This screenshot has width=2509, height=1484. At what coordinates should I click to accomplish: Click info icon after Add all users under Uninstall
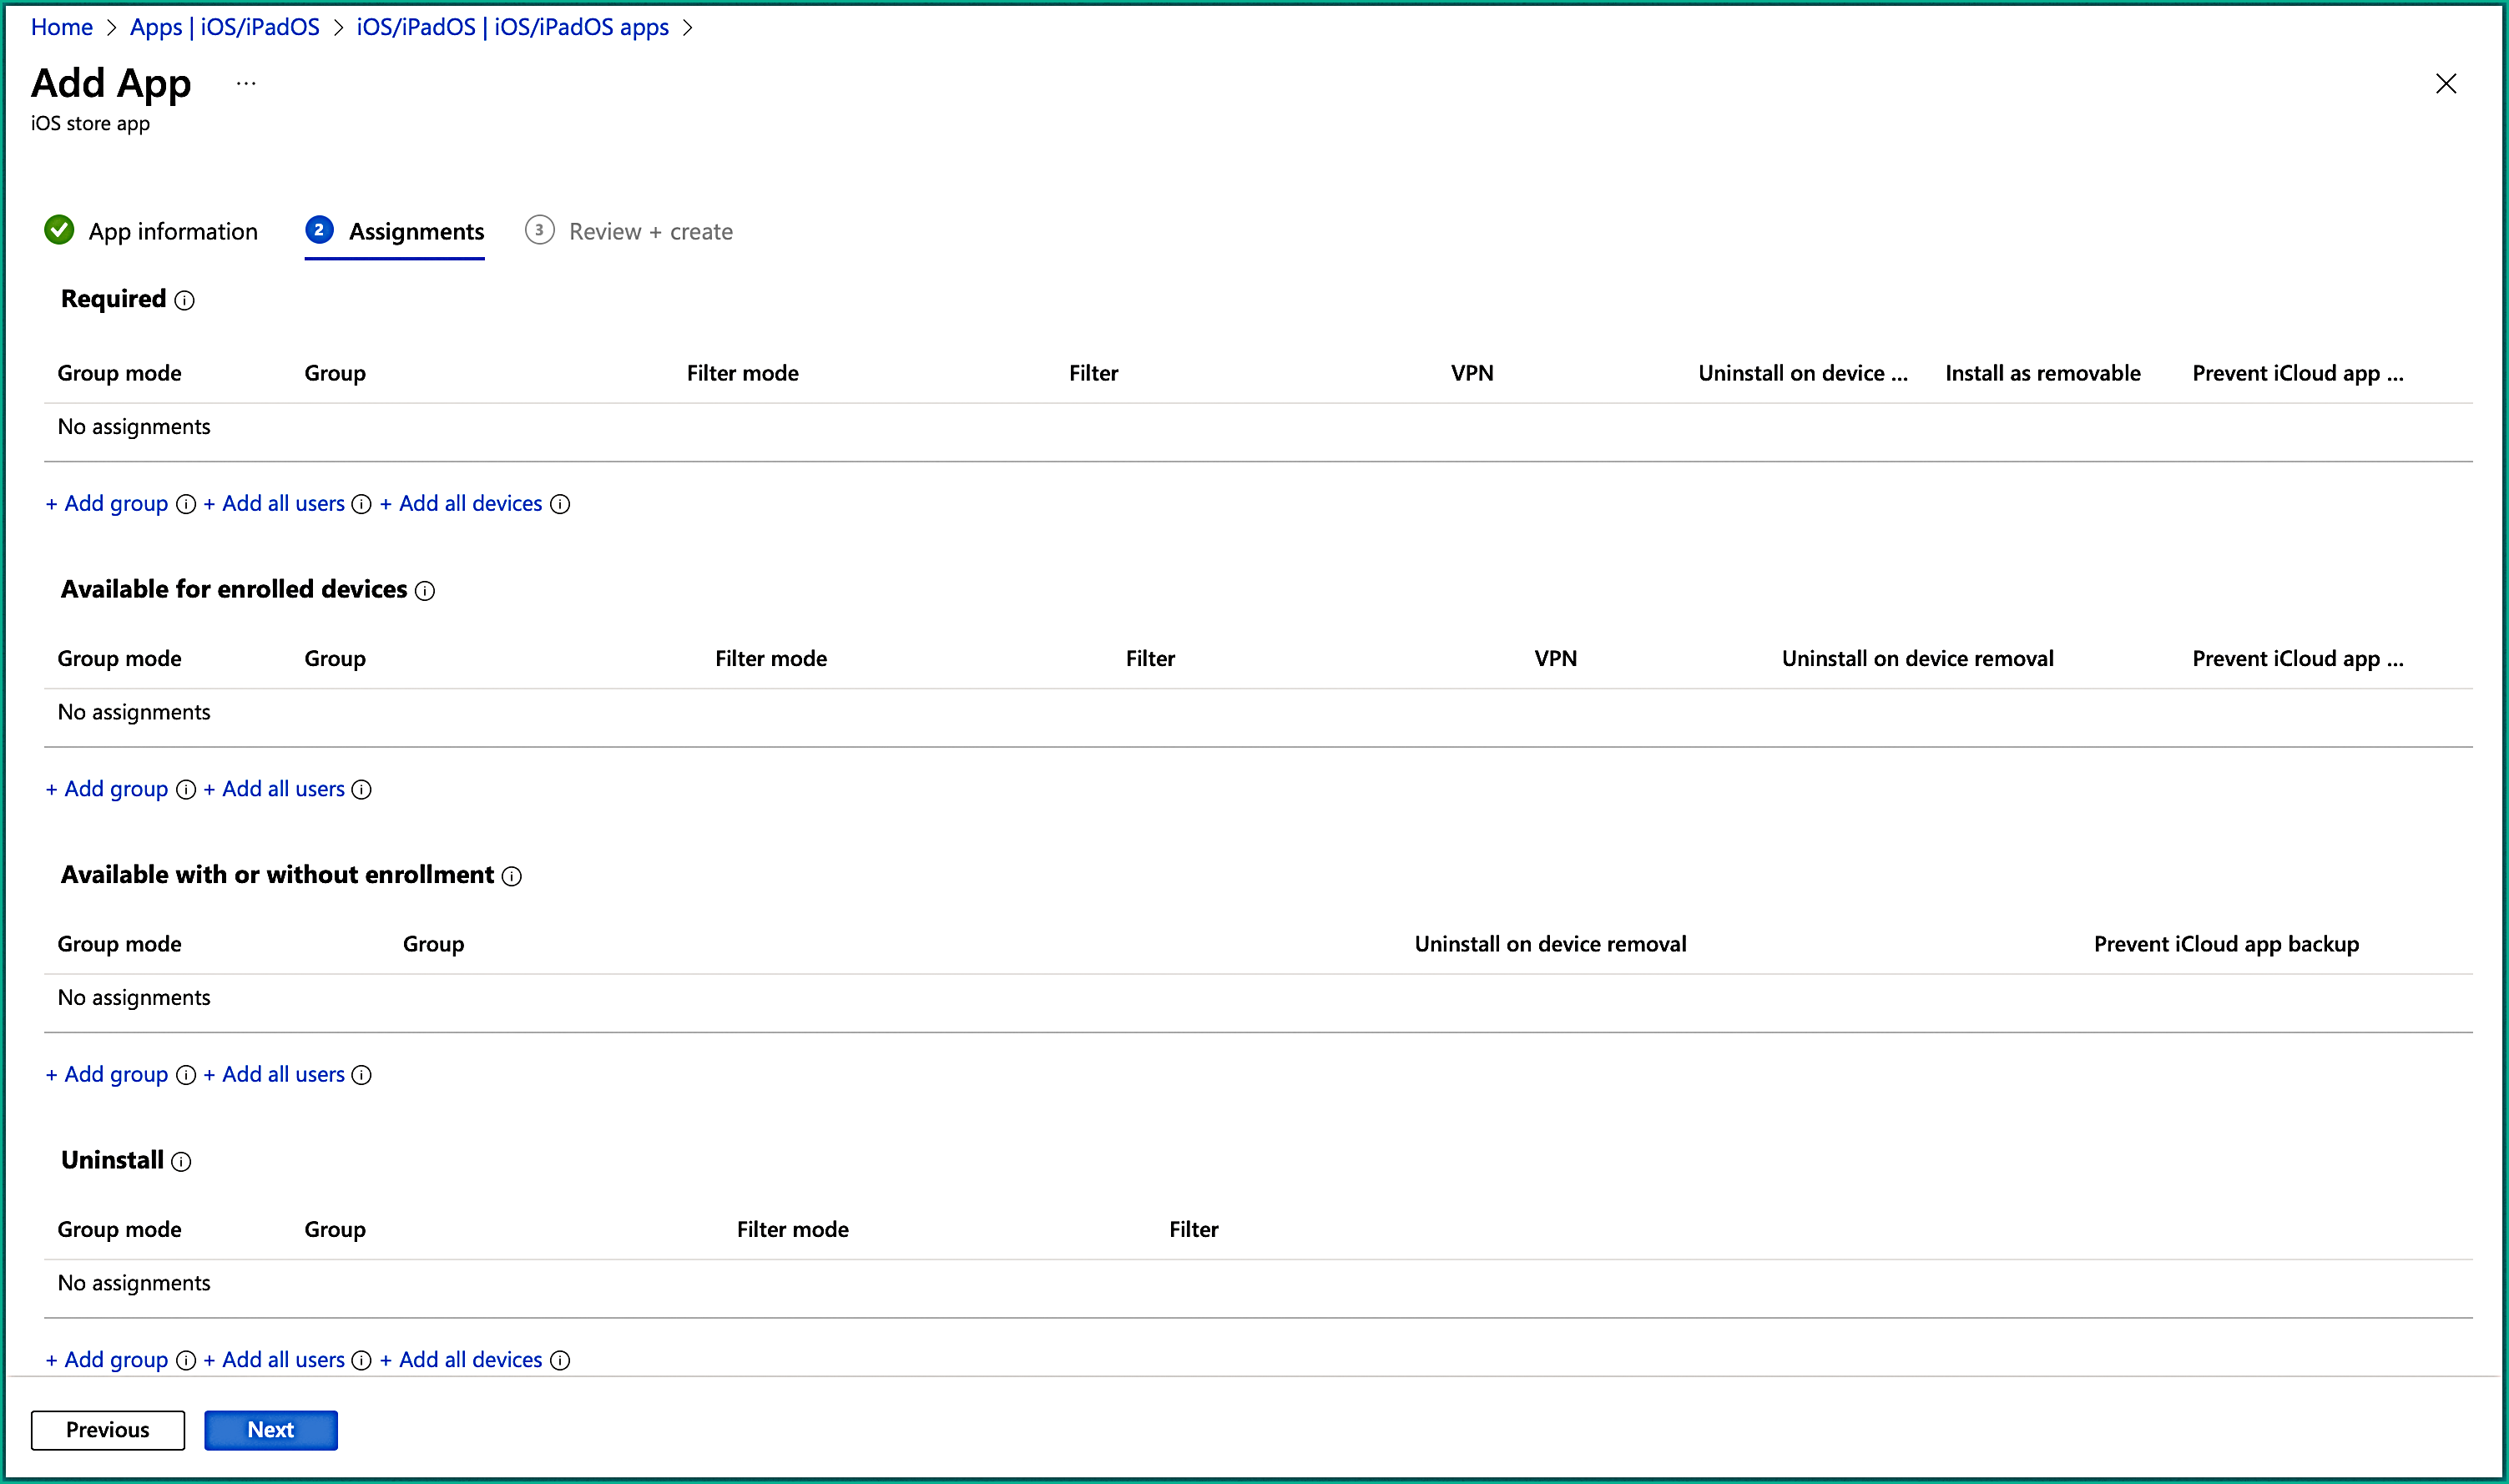coord(362,1360)
